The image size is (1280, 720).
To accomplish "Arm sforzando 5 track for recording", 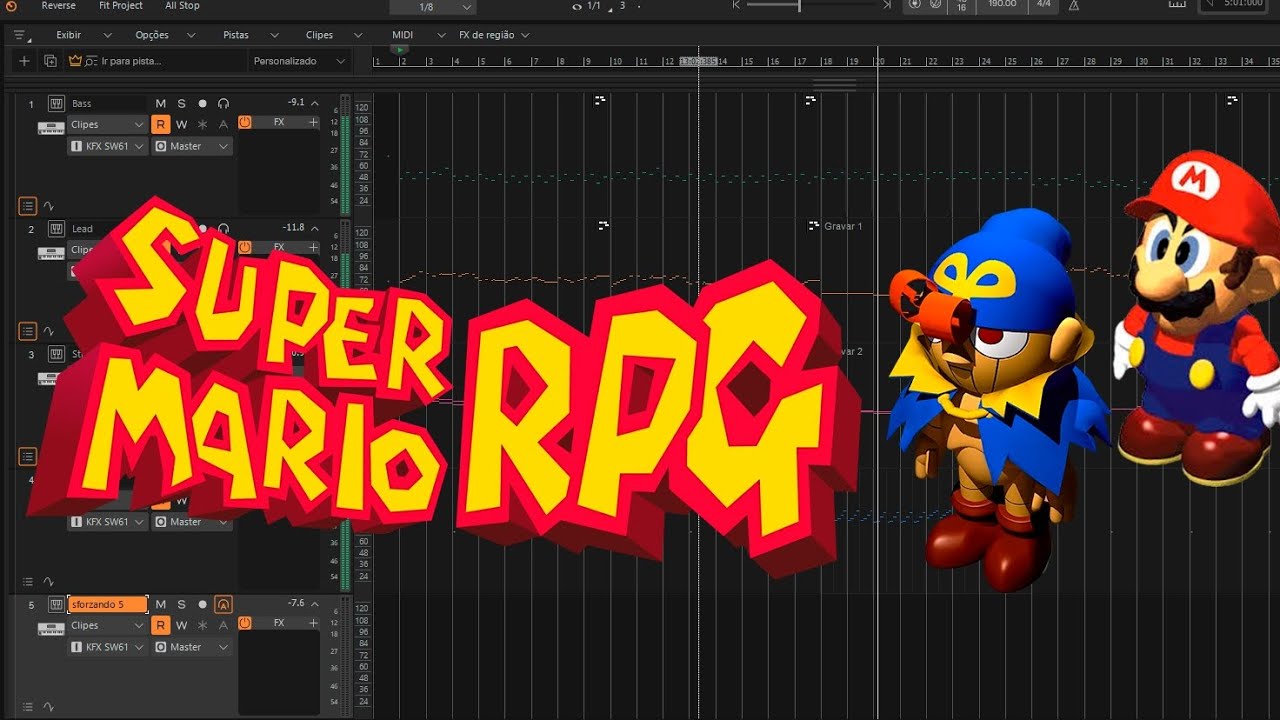I will point(202,604).
